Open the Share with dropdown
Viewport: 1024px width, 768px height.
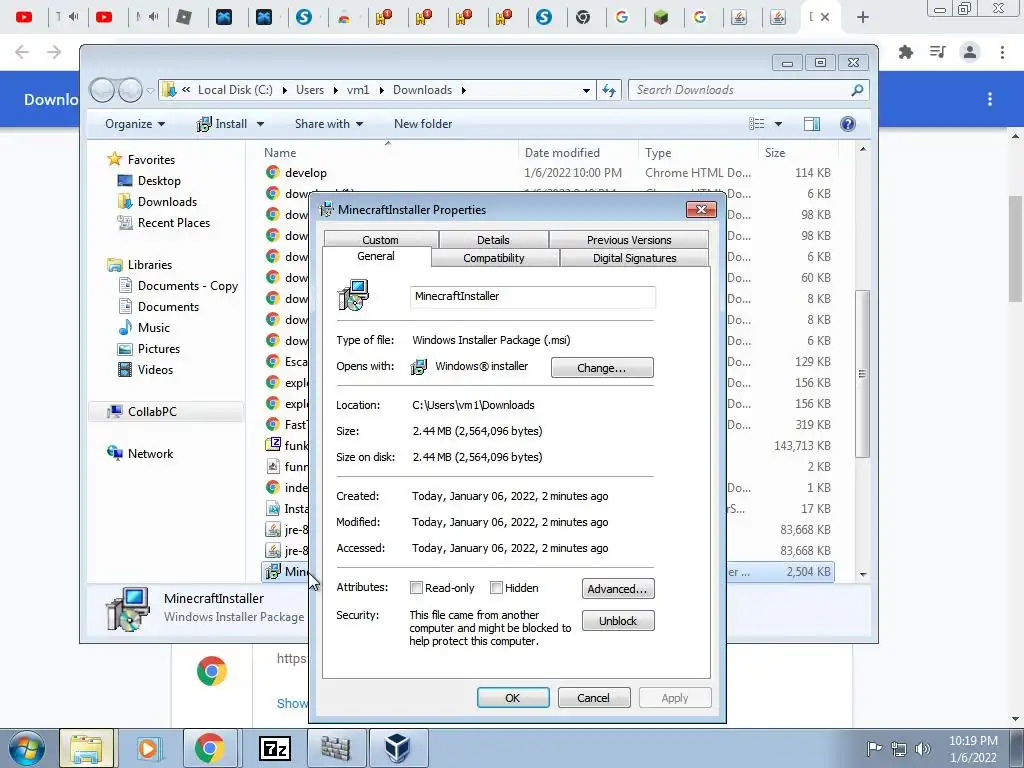point(328,123)
